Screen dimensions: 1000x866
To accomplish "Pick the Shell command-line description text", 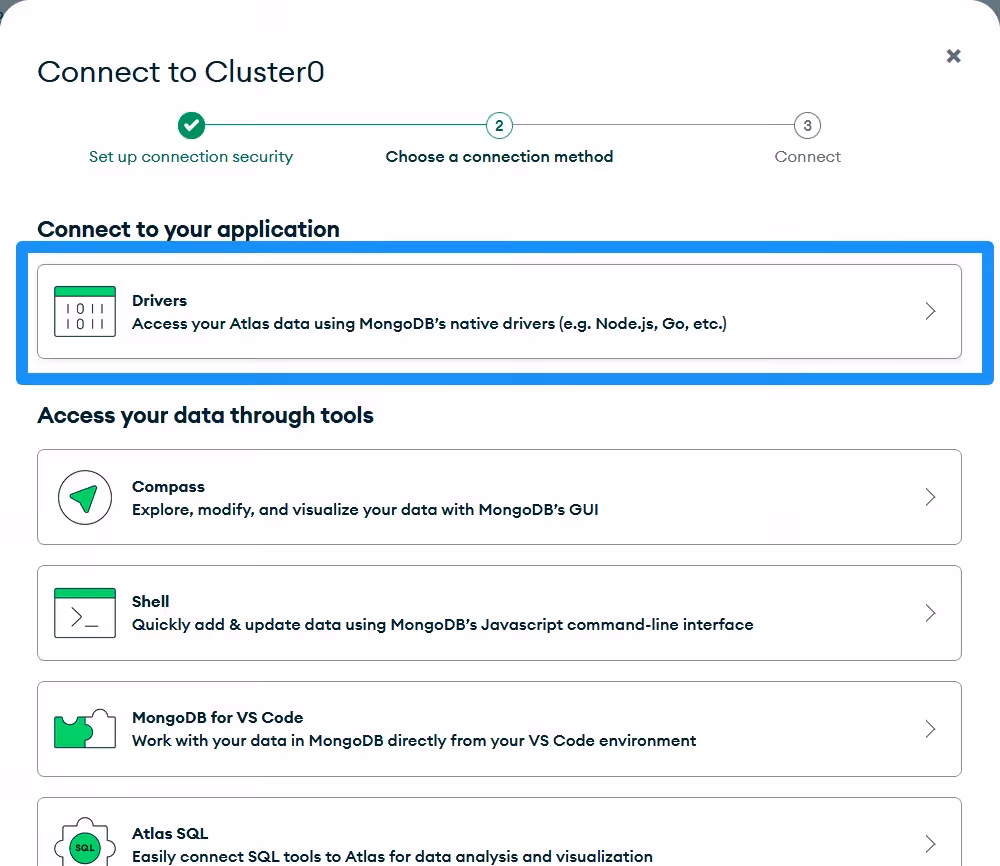I will [442, 625].
